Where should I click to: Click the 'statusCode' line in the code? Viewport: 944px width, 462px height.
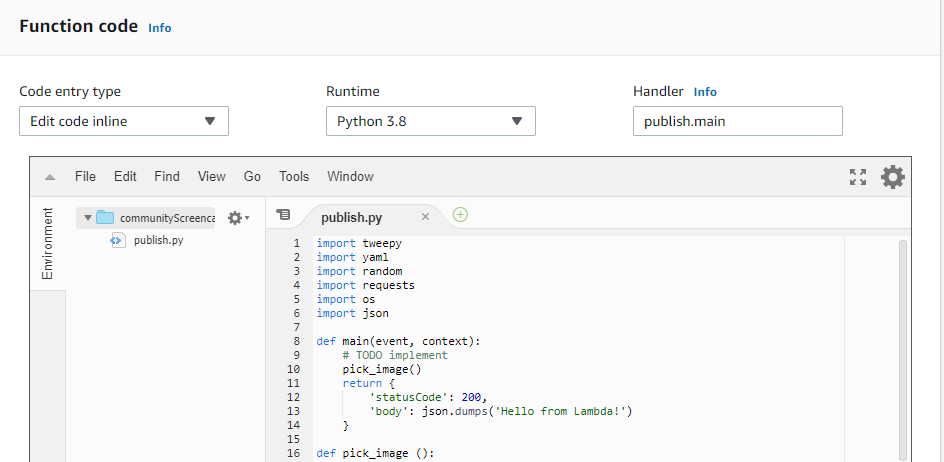pos(427,397)
